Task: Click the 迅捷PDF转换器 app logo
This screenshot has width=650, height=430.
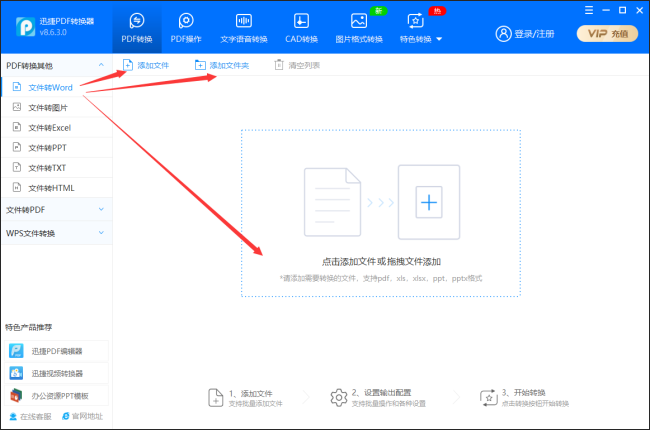Action: point(25,27)
